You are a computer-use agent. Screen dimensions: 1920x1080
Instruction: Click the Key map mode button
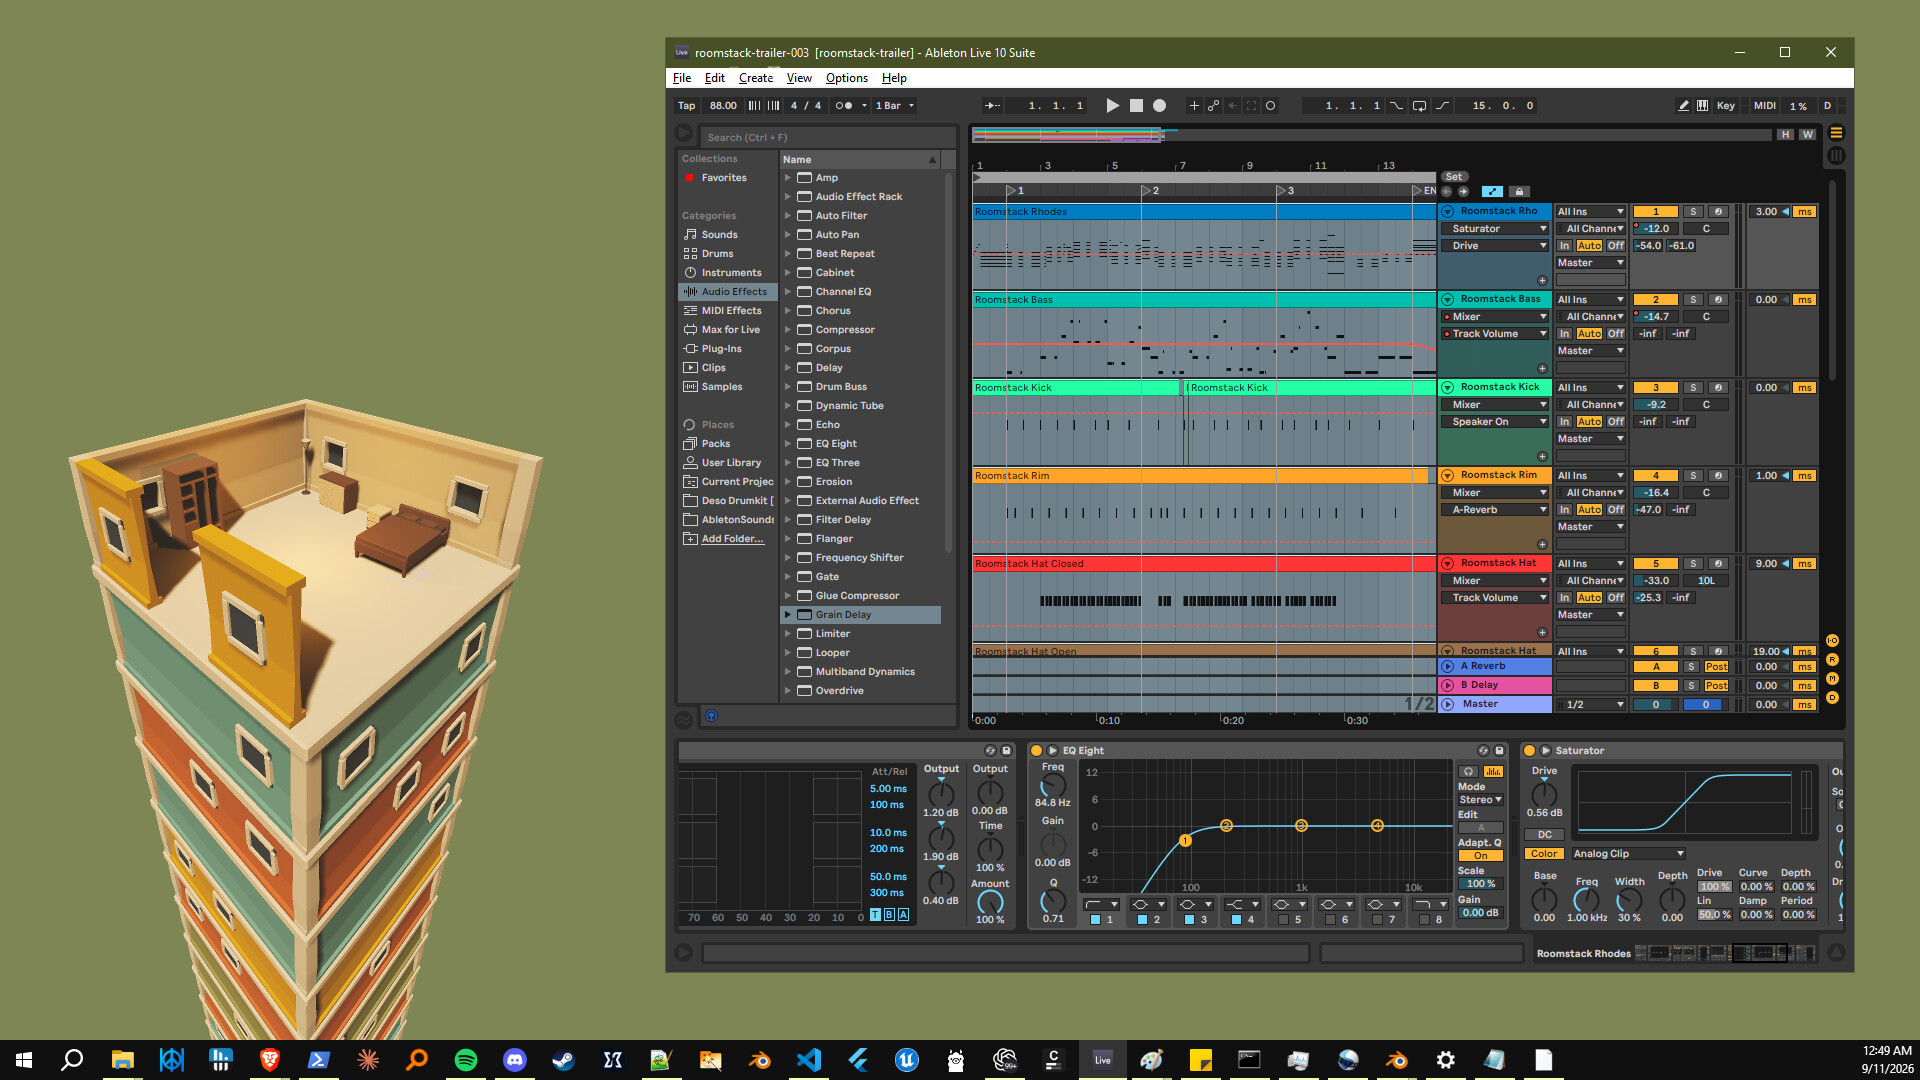(1726, 106)
